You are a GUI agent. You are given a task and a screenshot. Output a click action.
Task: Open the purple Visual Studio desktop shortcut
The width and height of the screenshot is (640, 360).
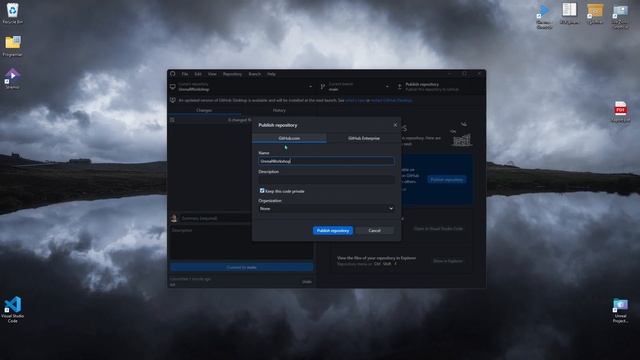pyautogui.click(x=13, y=78)
